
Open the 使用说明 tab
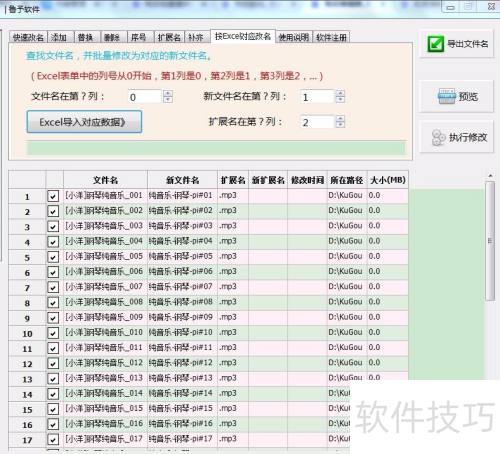tap(294, 37)
